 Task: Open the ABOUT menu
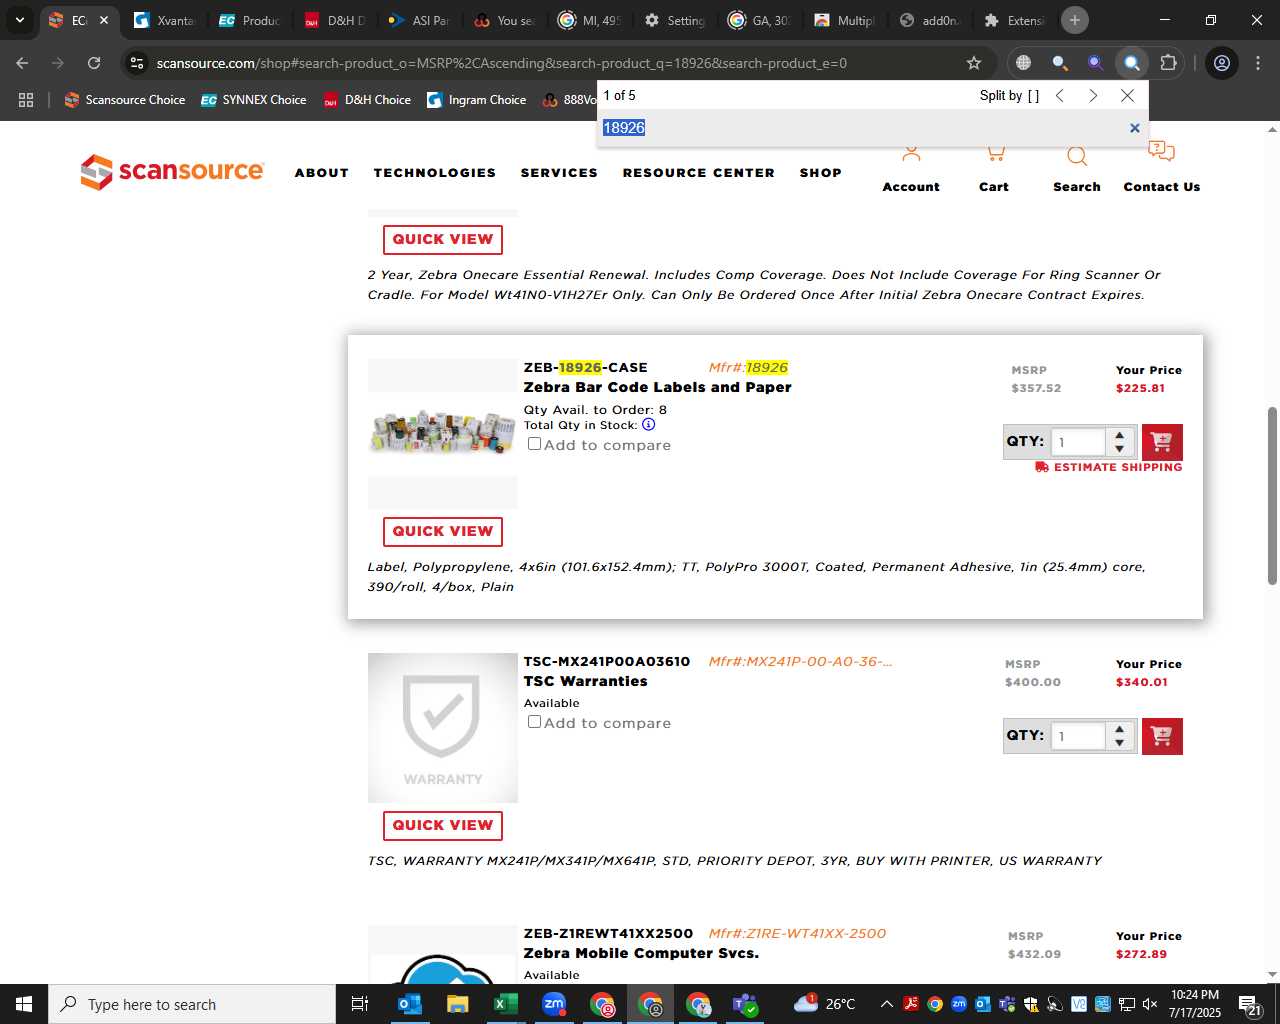tap(322, 173)
